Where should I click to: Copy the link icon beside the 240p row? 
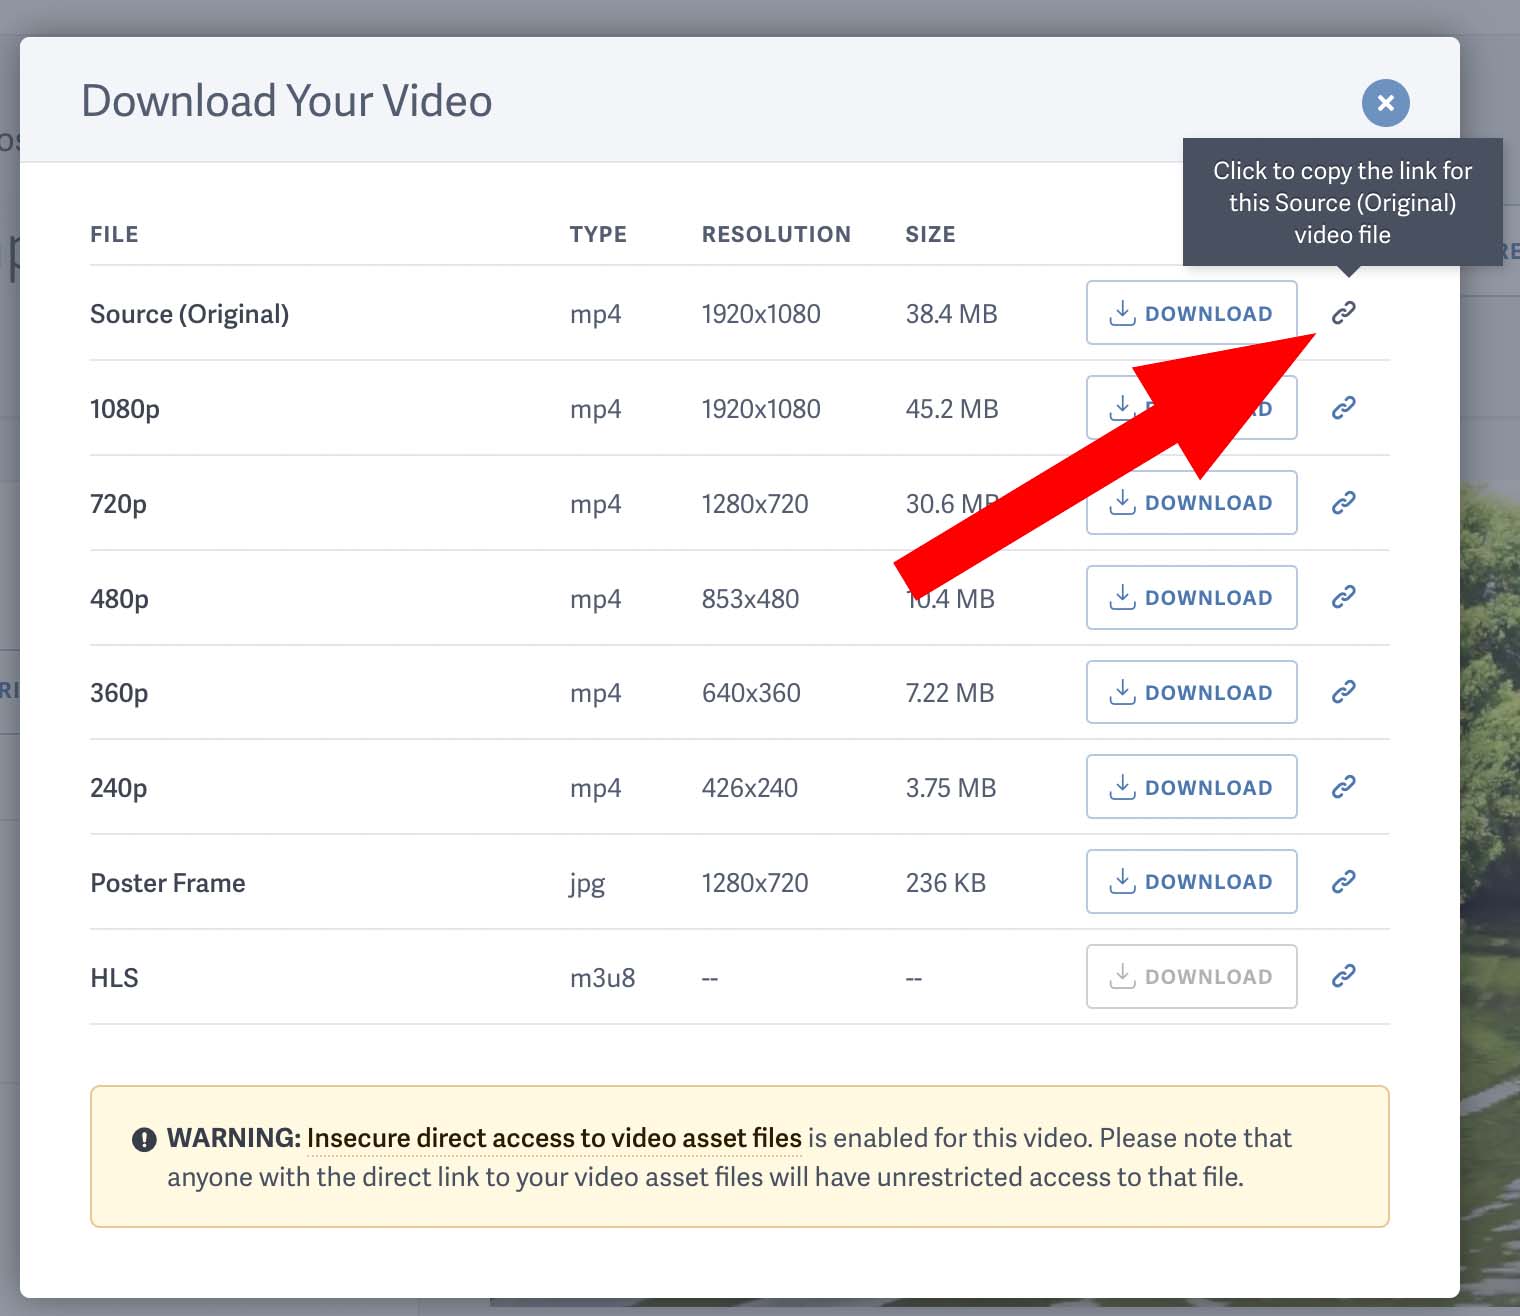click(1343, 786)
